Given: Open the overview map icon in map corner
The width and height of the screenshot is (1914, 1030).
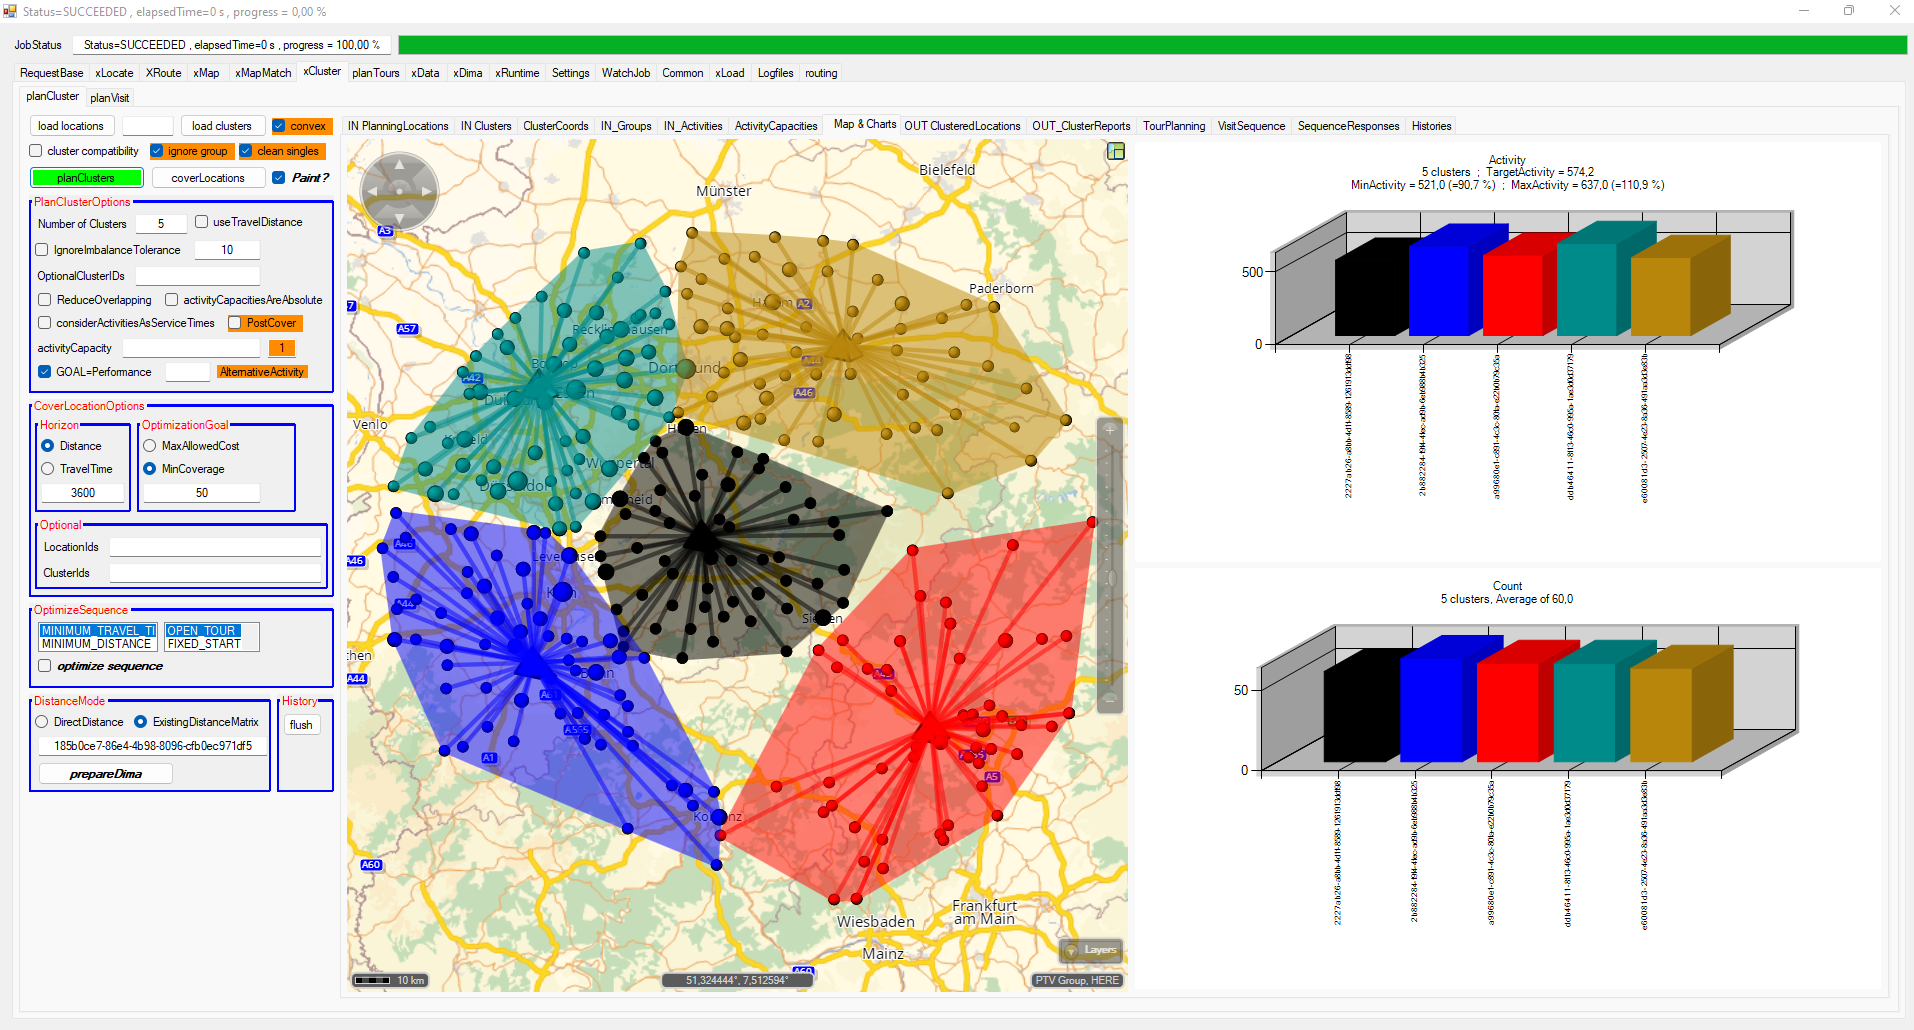Looking at the screenshot, I should (1116, 151).
